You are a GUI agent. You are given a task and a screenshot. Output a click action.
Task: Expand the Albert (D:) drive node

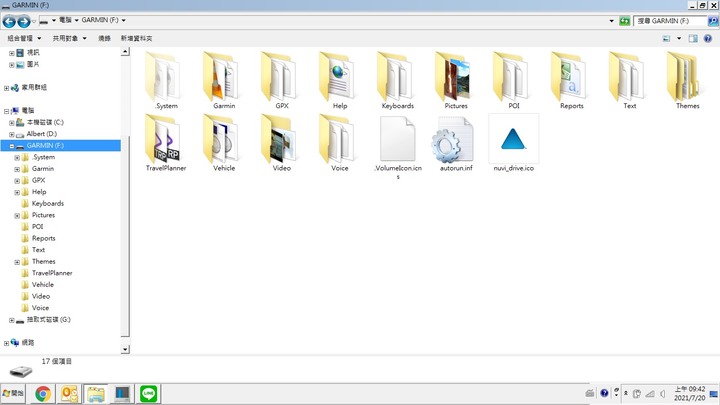click(12, 135)
